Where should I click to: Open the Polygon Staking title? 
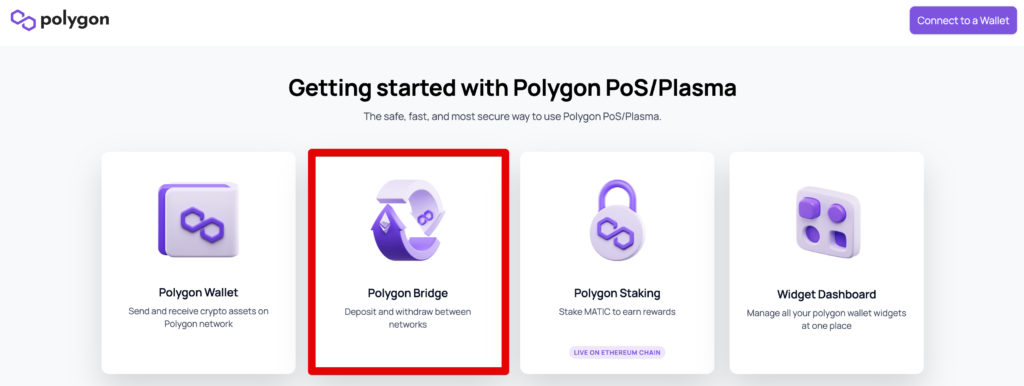point(617,293)
